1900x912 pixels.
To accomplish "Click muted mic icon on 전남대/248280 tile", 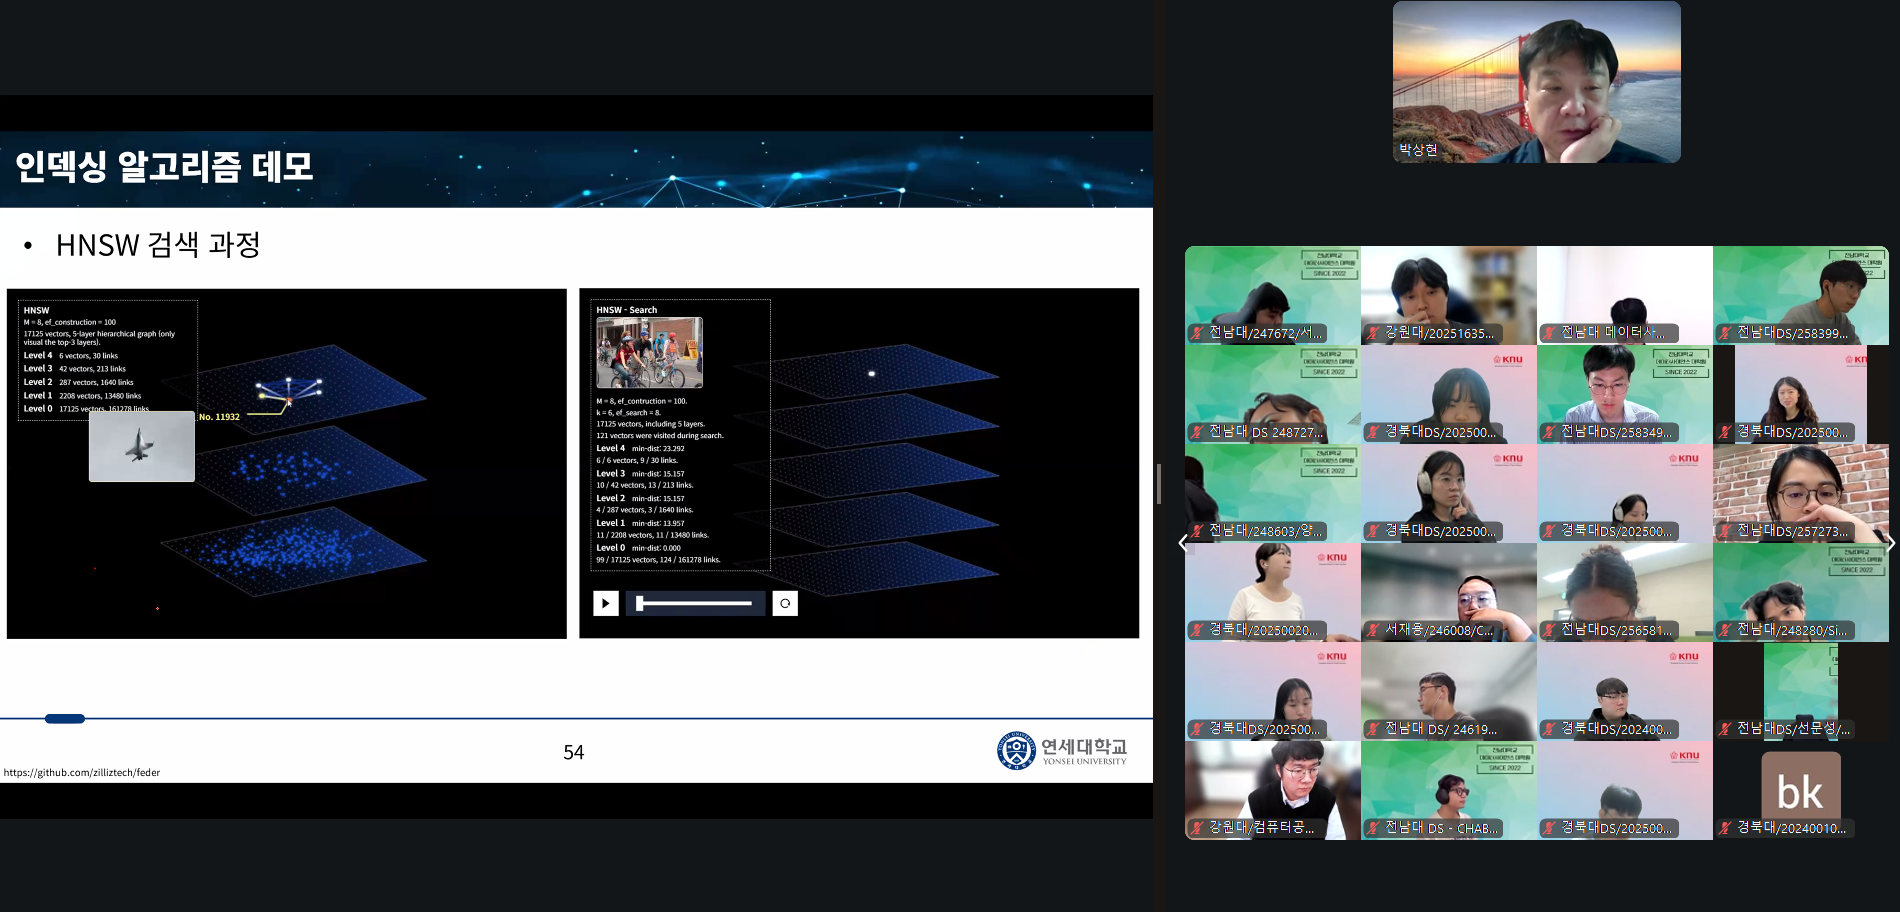I will pyautogui.click(x=1725, y=630).
